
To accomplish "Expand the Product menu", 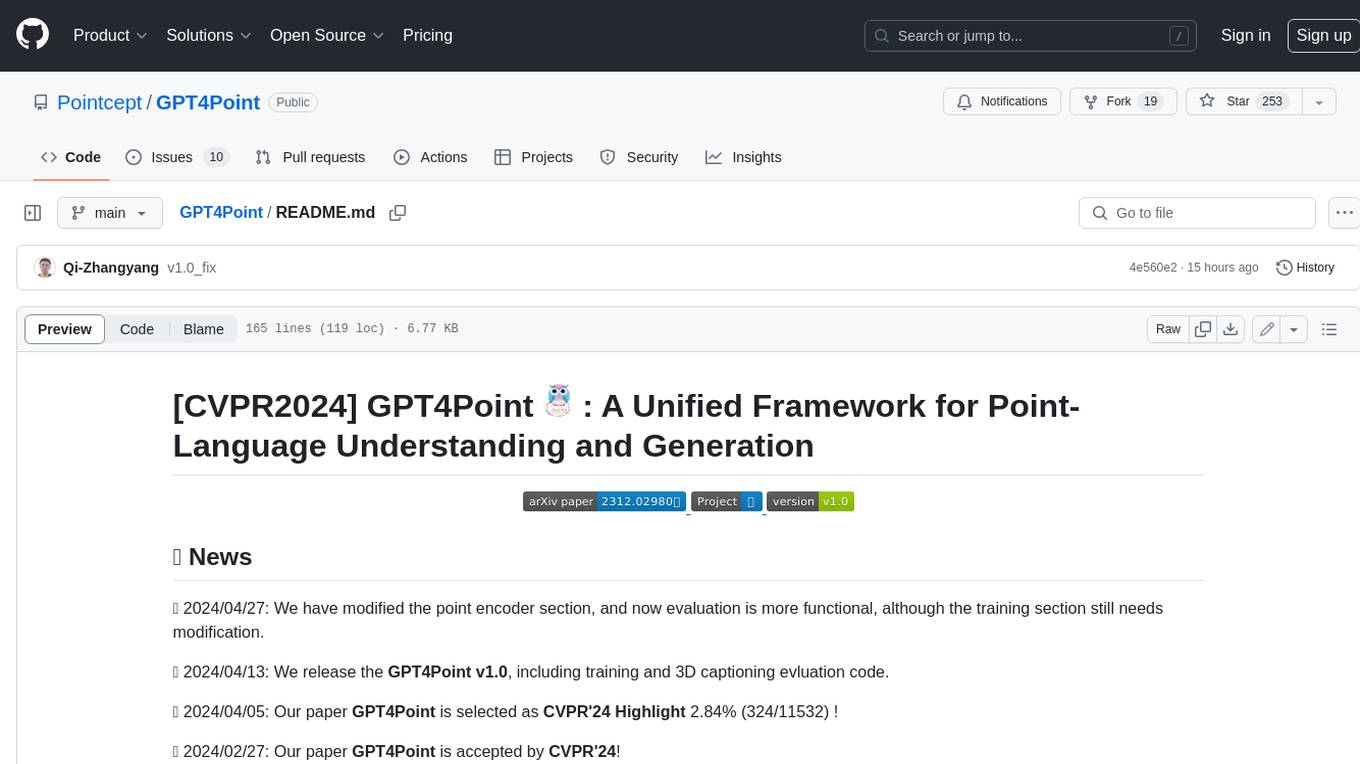I will (x=110, y=35).
